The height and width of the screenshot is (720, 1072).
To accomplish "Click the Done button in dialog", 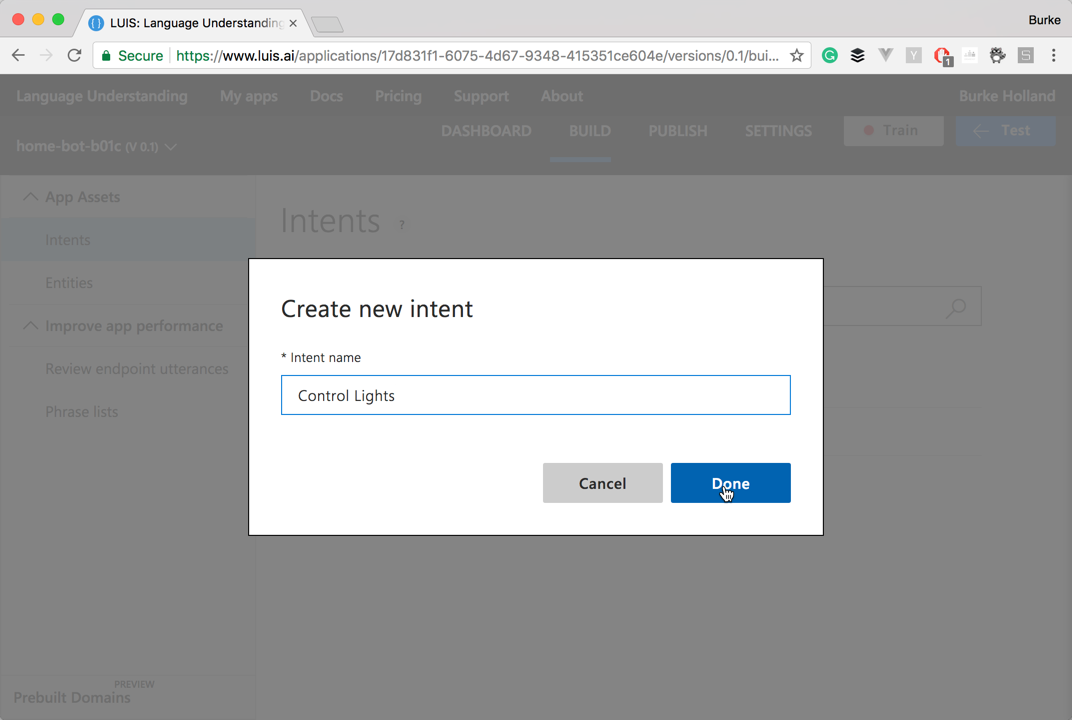I will (x=730, y=483).
